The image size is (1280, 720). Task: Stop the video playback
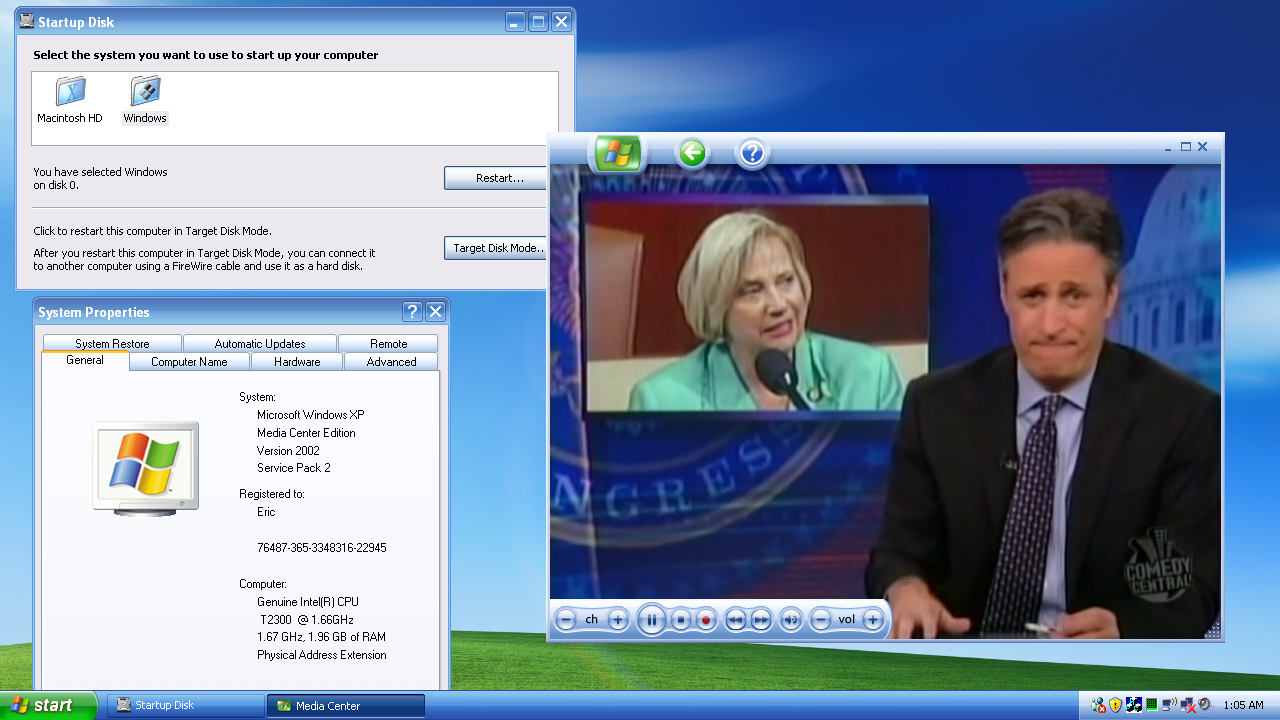pyautogui.click(x=681, y=620)
